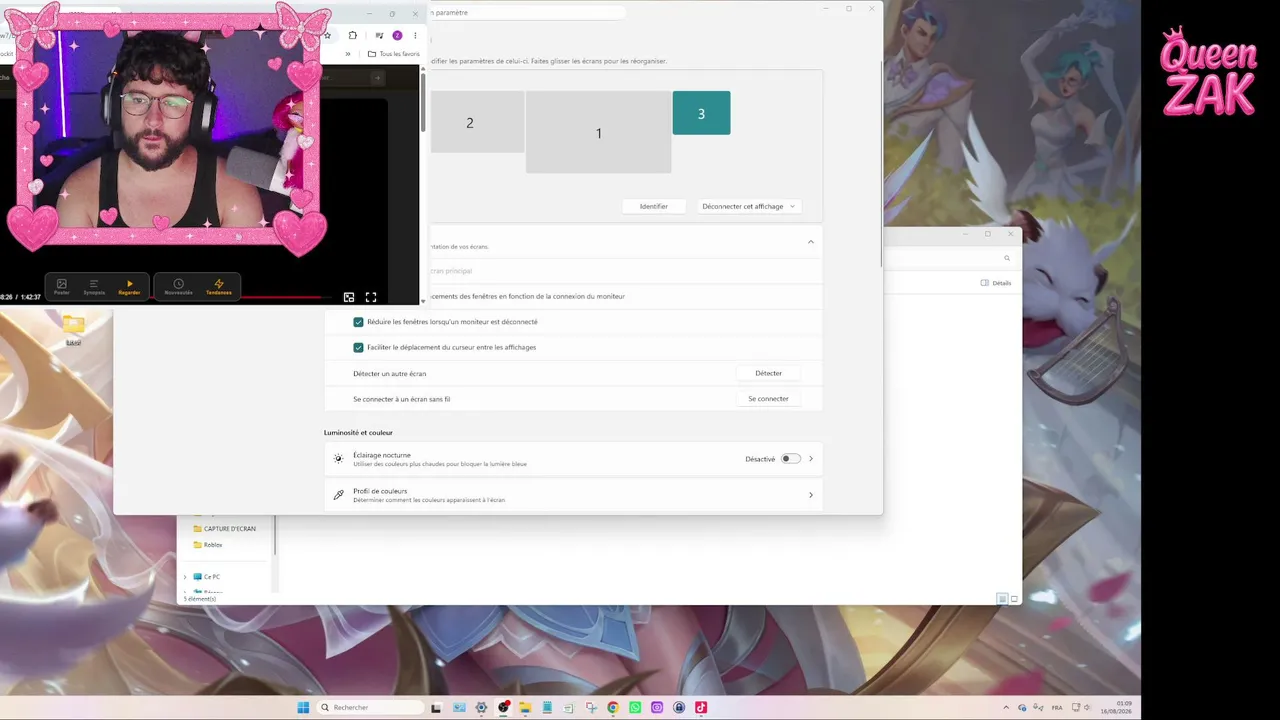This screenshot has height=720, width=1280.
Task: Select the Poster icon in the video bar
Action: point(61,287)
